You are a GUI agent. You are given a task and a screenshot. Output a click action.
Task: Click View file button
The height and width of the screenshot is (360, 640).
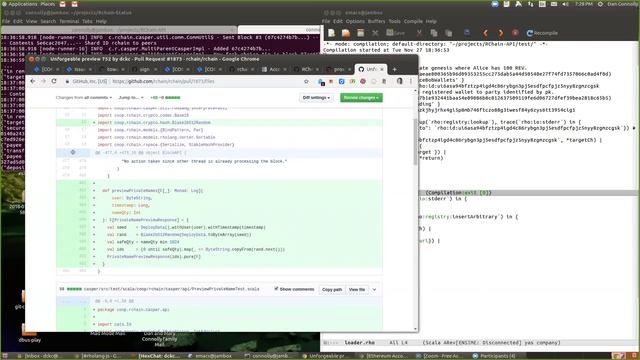357,289
